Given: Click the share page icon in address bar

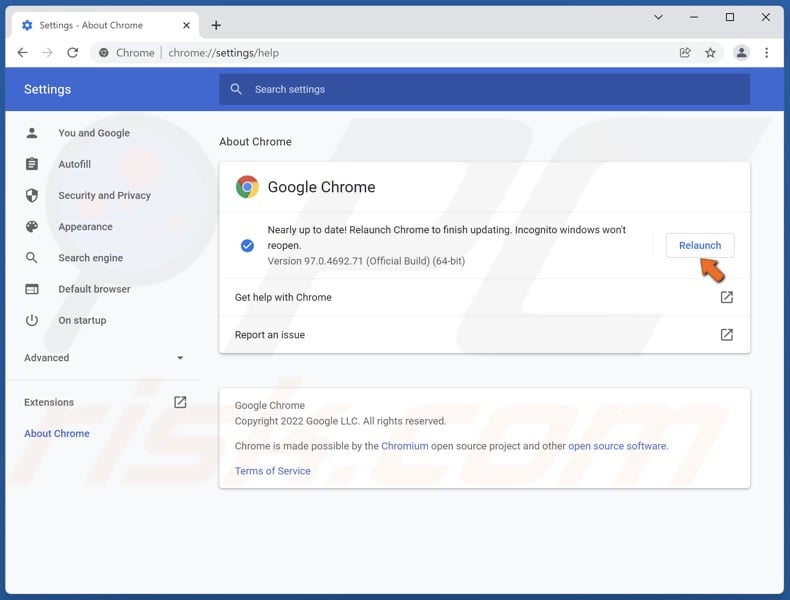Looking at the screenshot, I should (x=685, y=53).
